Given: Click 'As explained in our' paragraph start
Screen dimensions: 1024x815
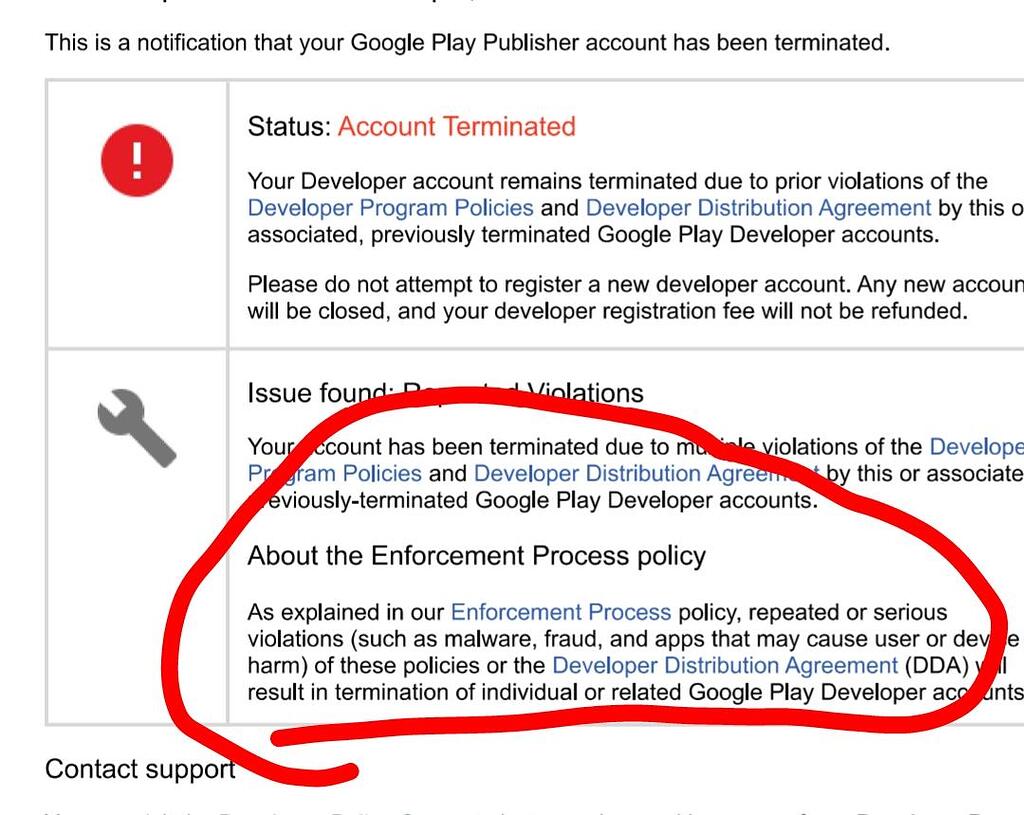Looking at the screenshot, I should (x=346, y=612).
